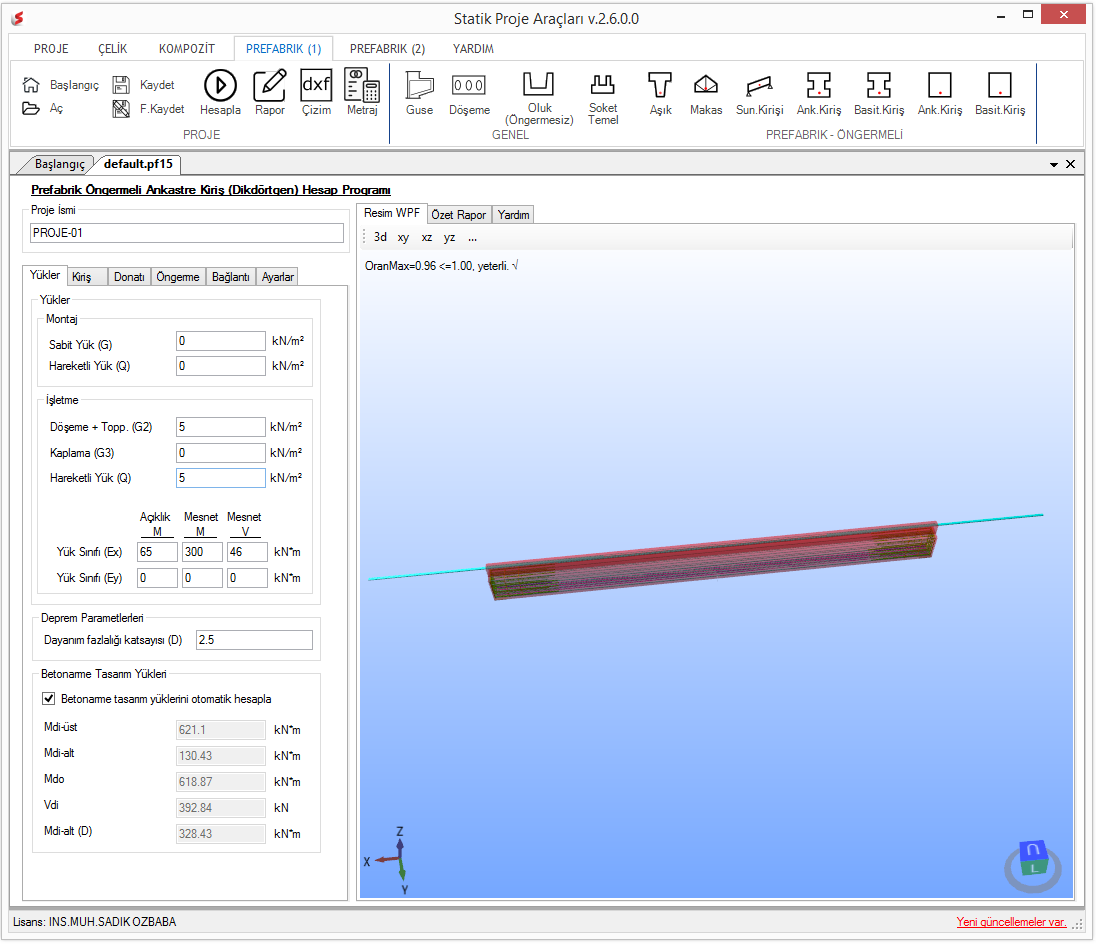Screen dimensions: 1096x944
Task: Click the OranMax=0.96 result text
Action: pyautogui.click(x=441, y=266)
